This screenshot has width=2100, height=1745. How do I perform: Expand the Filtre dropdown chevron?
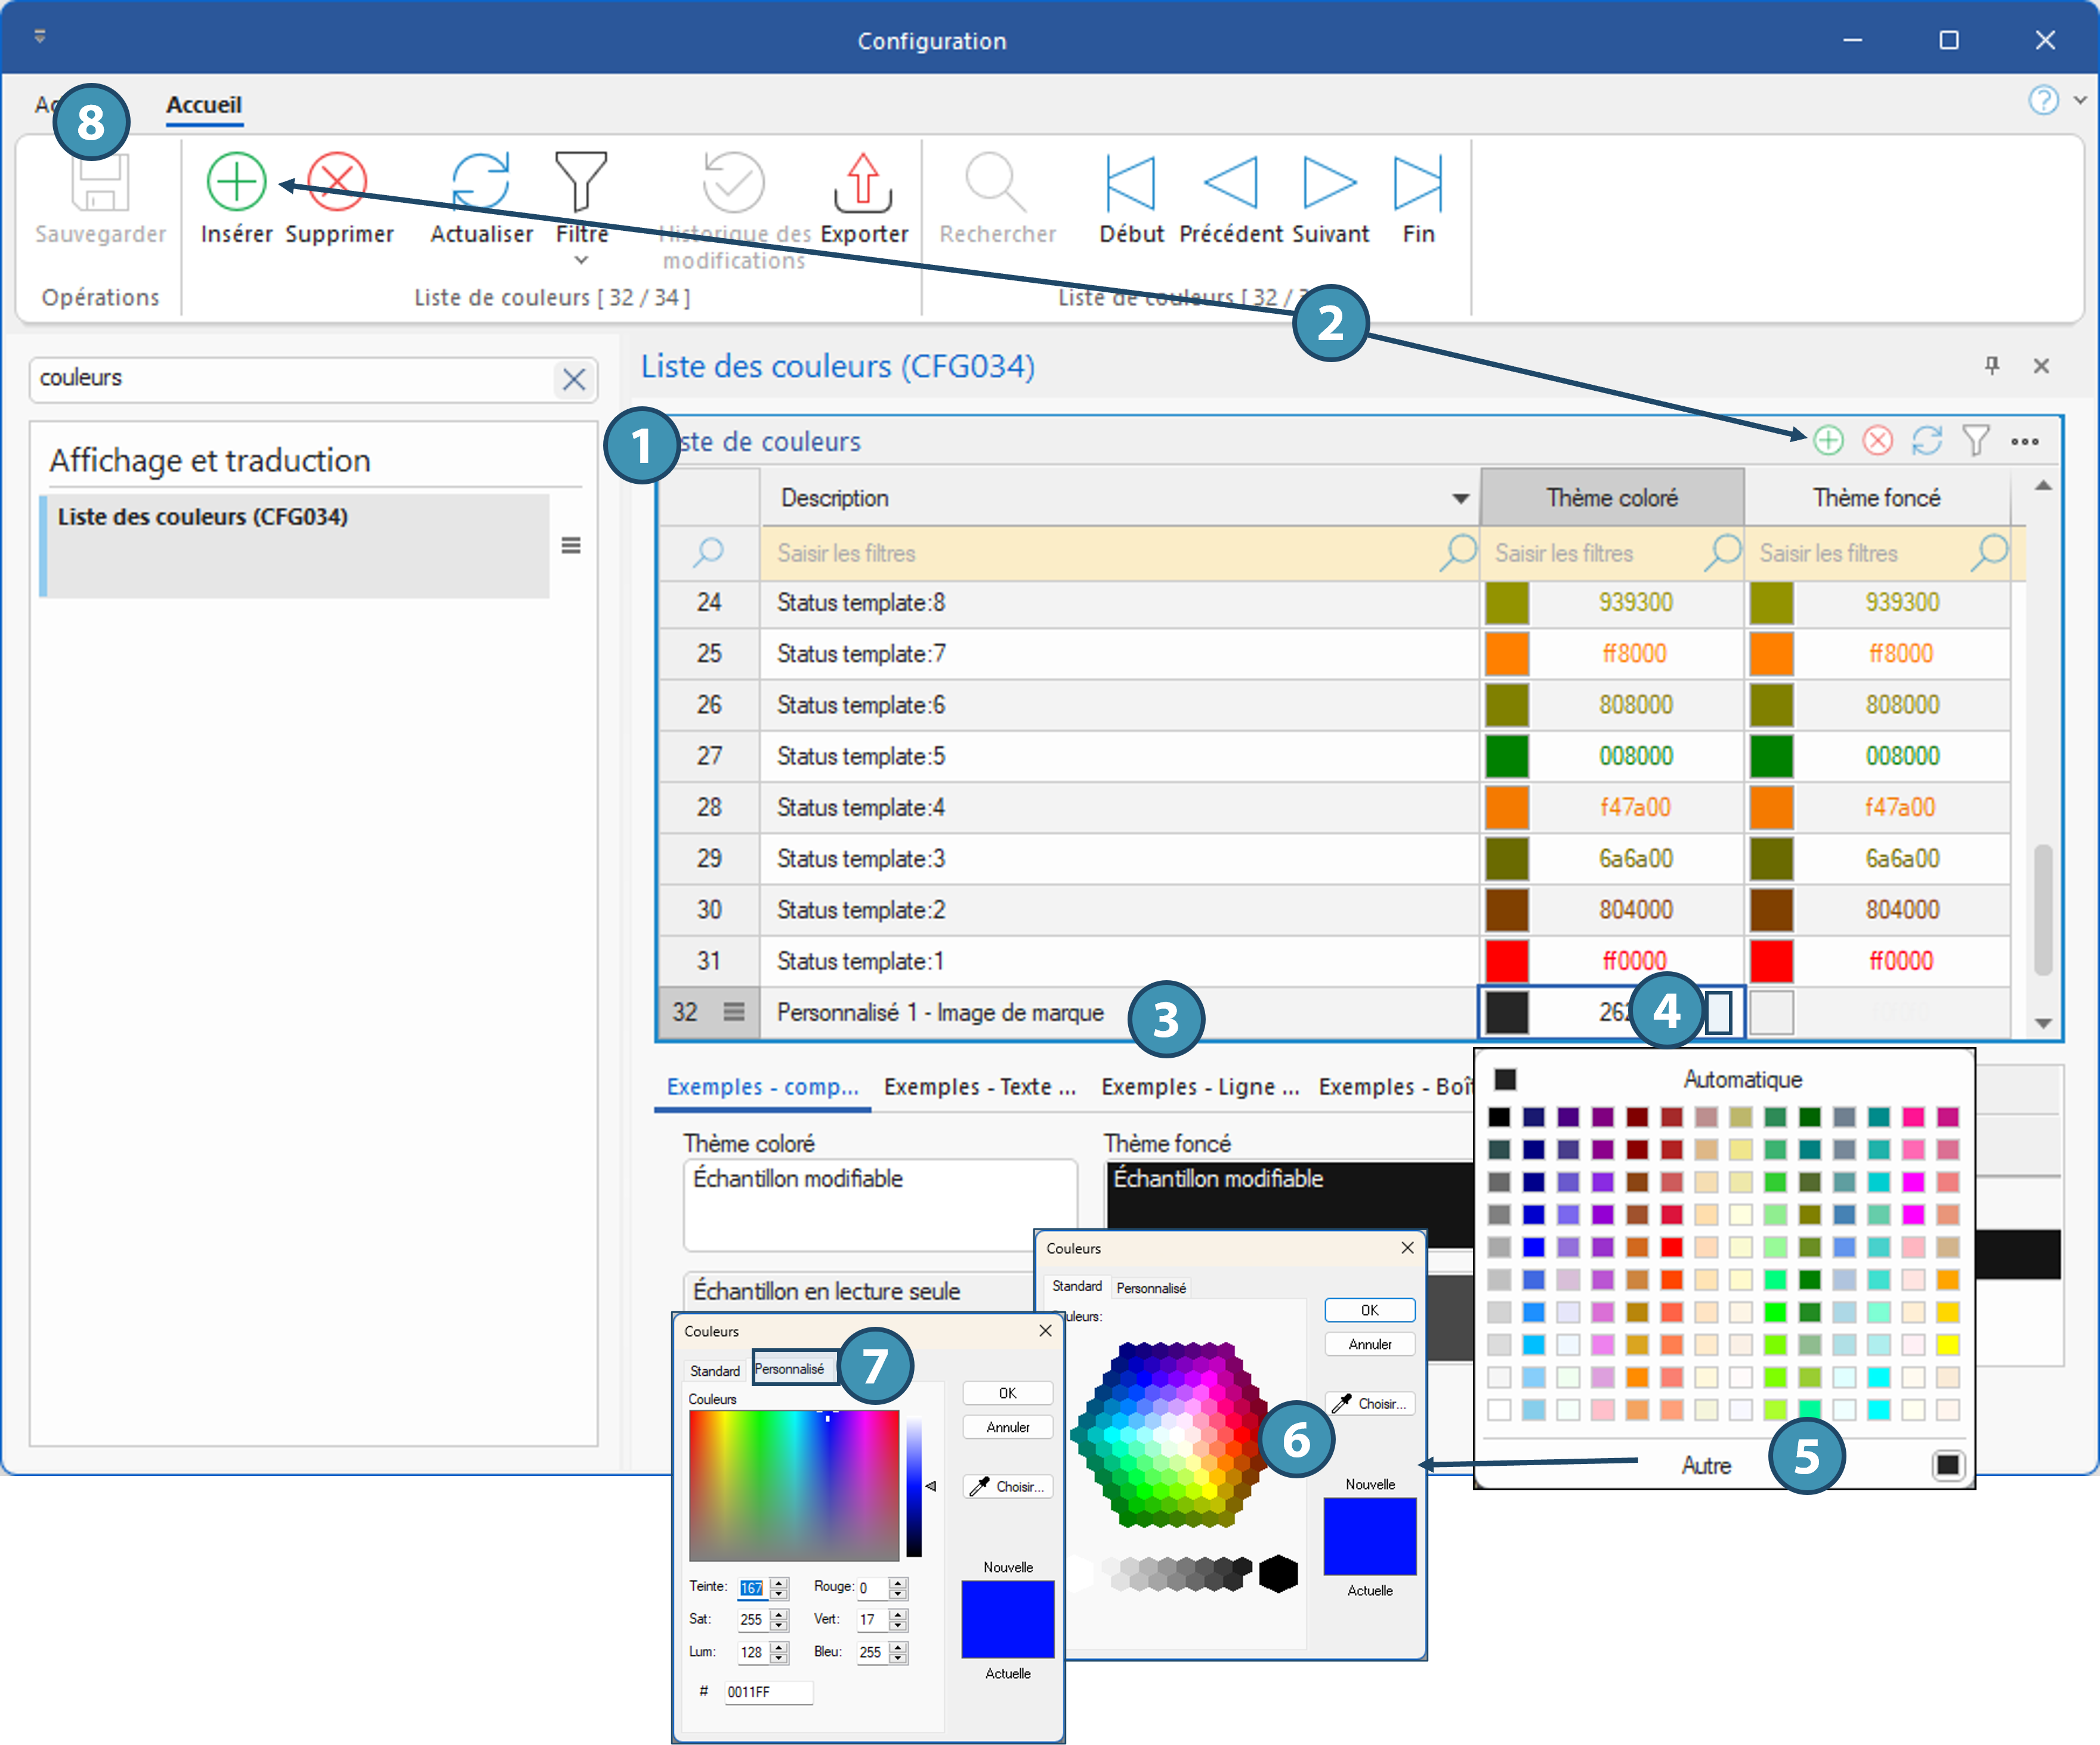581,260
